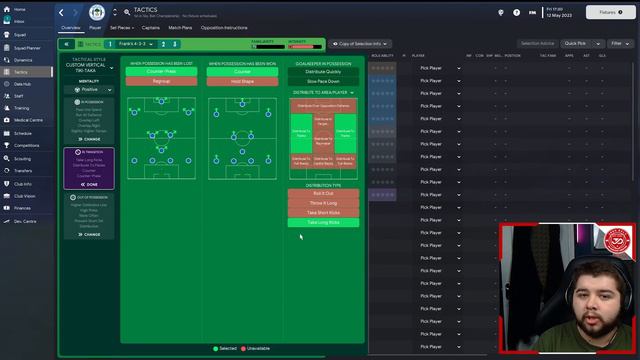Go back with the left arrow

[61, 13]
